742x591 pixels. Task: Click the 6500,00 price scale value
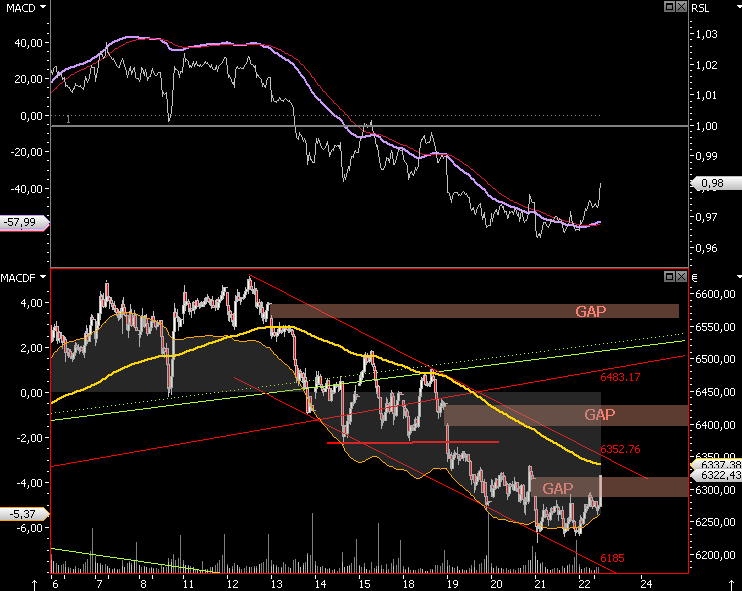715,359
